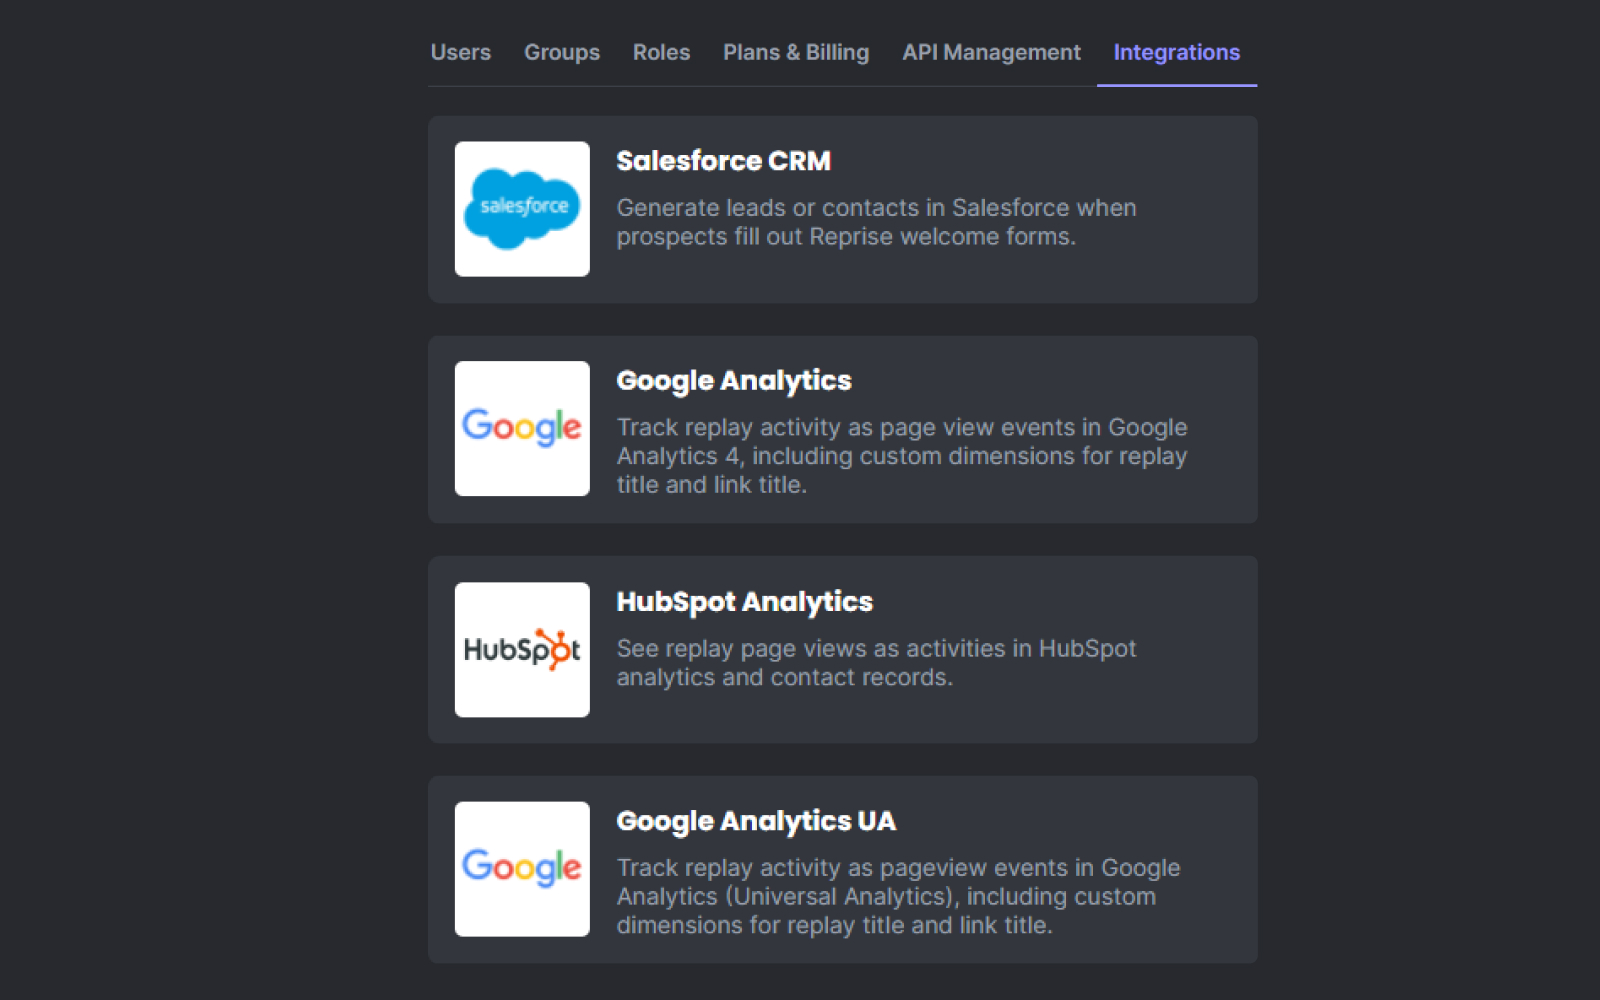This screenshot has height=1000, width=1600.
Task: Click the Salesforce CRM title
Action: coord(723,161)
